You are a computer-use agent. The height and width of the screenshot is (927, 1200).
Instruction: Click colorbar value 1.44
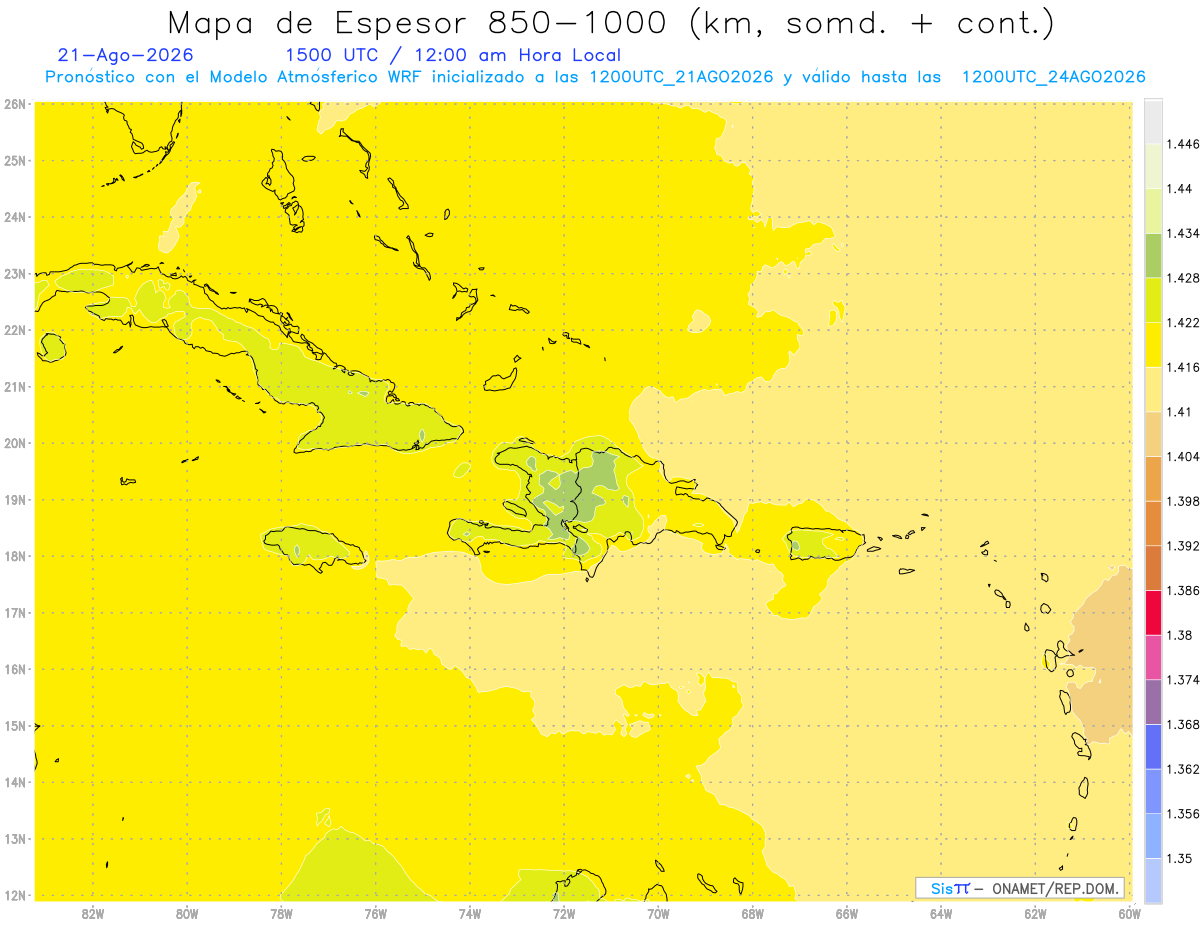(1179, 188)
